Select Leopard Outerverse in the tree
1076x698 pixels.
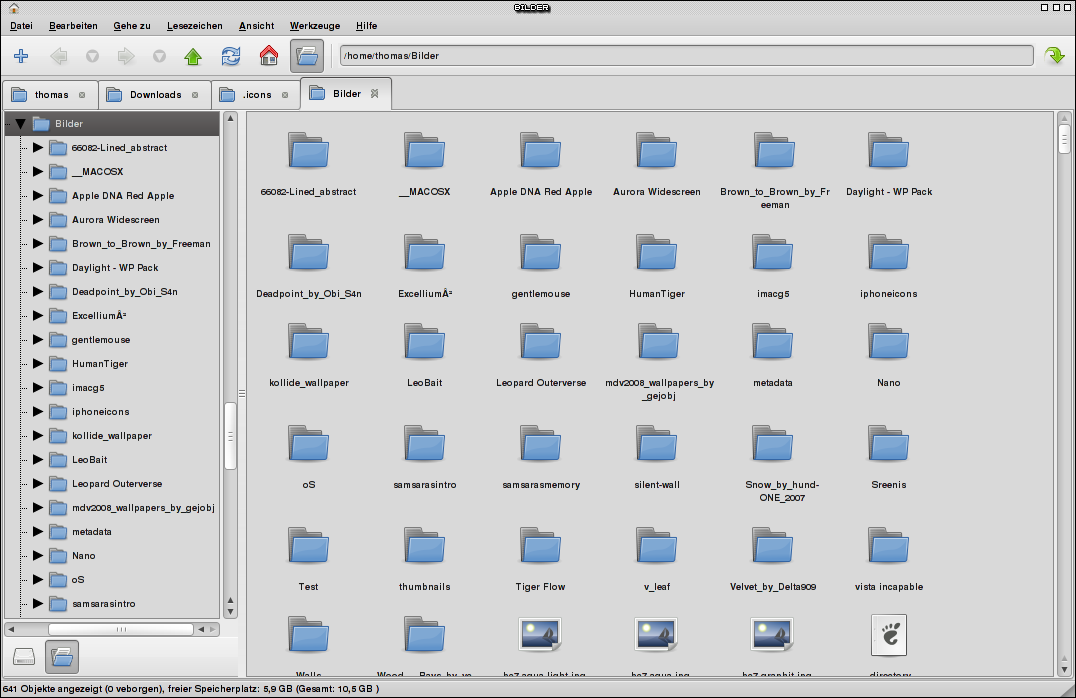[x=117, y=484]
